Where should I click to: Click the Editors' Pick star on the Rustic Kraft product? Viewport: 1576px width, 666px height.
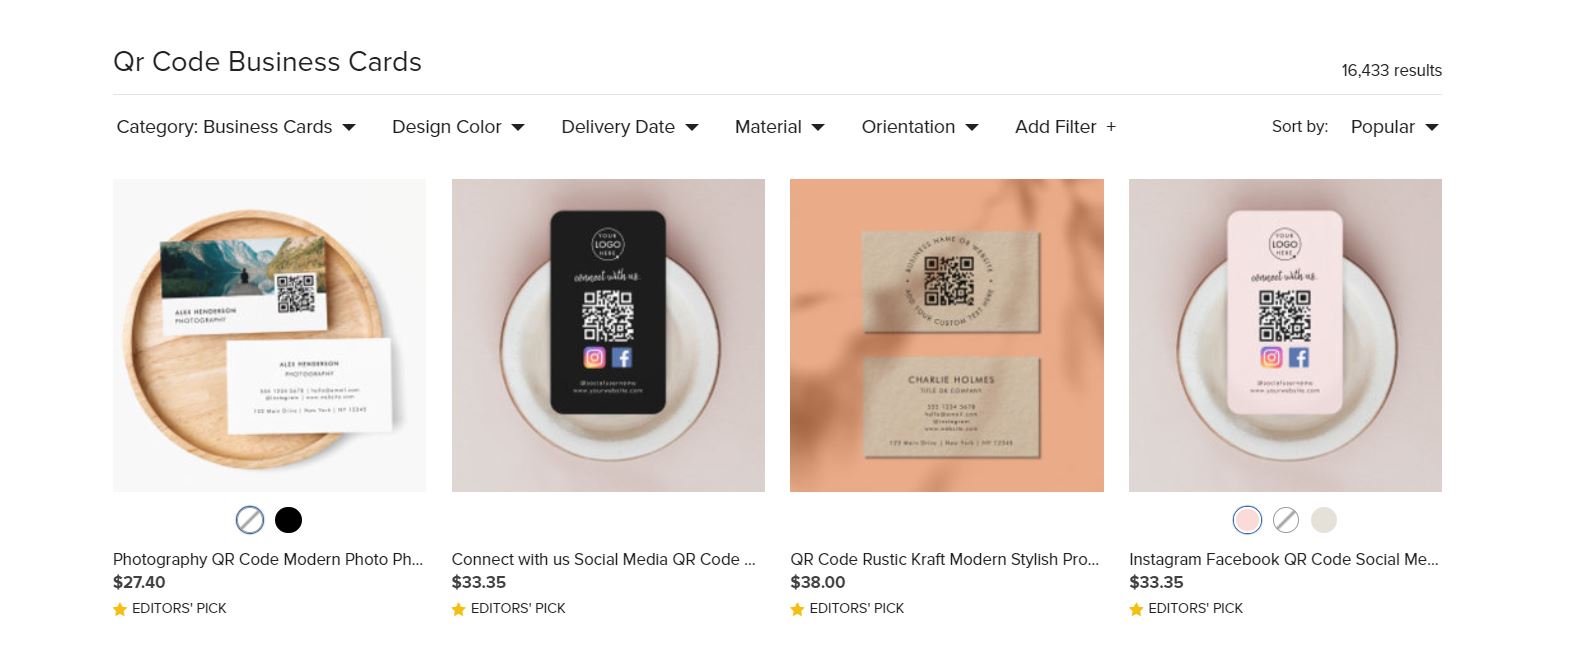click(x=797, y=608)
